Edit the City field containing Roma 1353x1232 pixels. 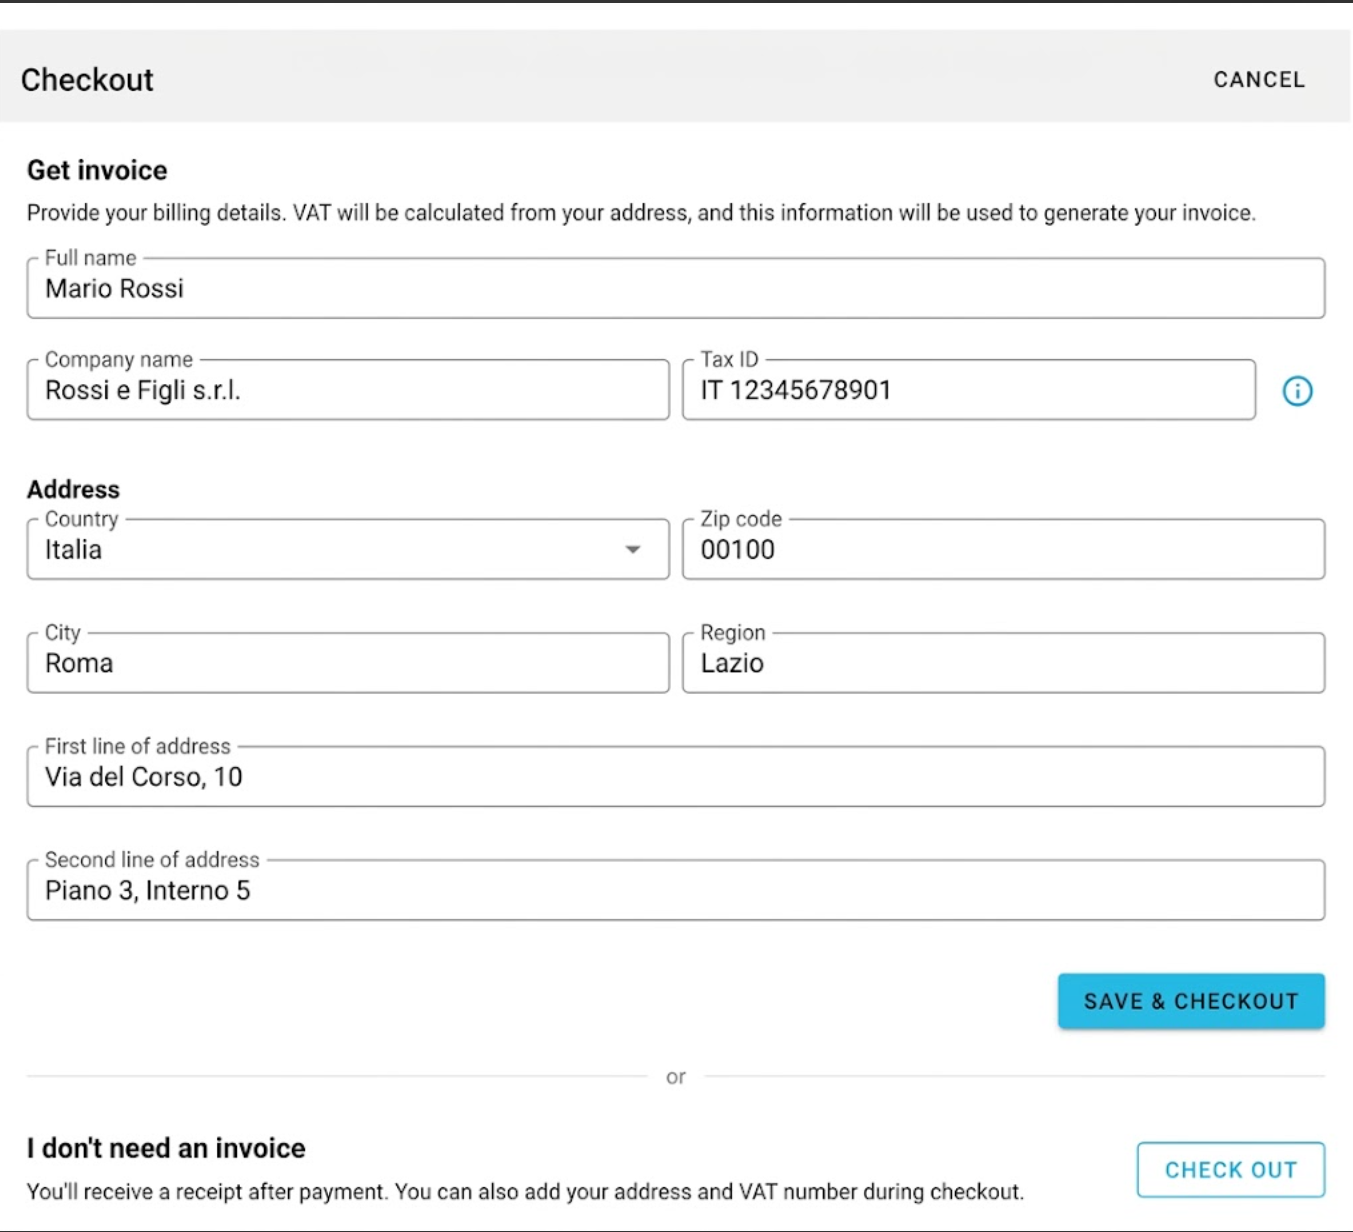click(348, 663)
